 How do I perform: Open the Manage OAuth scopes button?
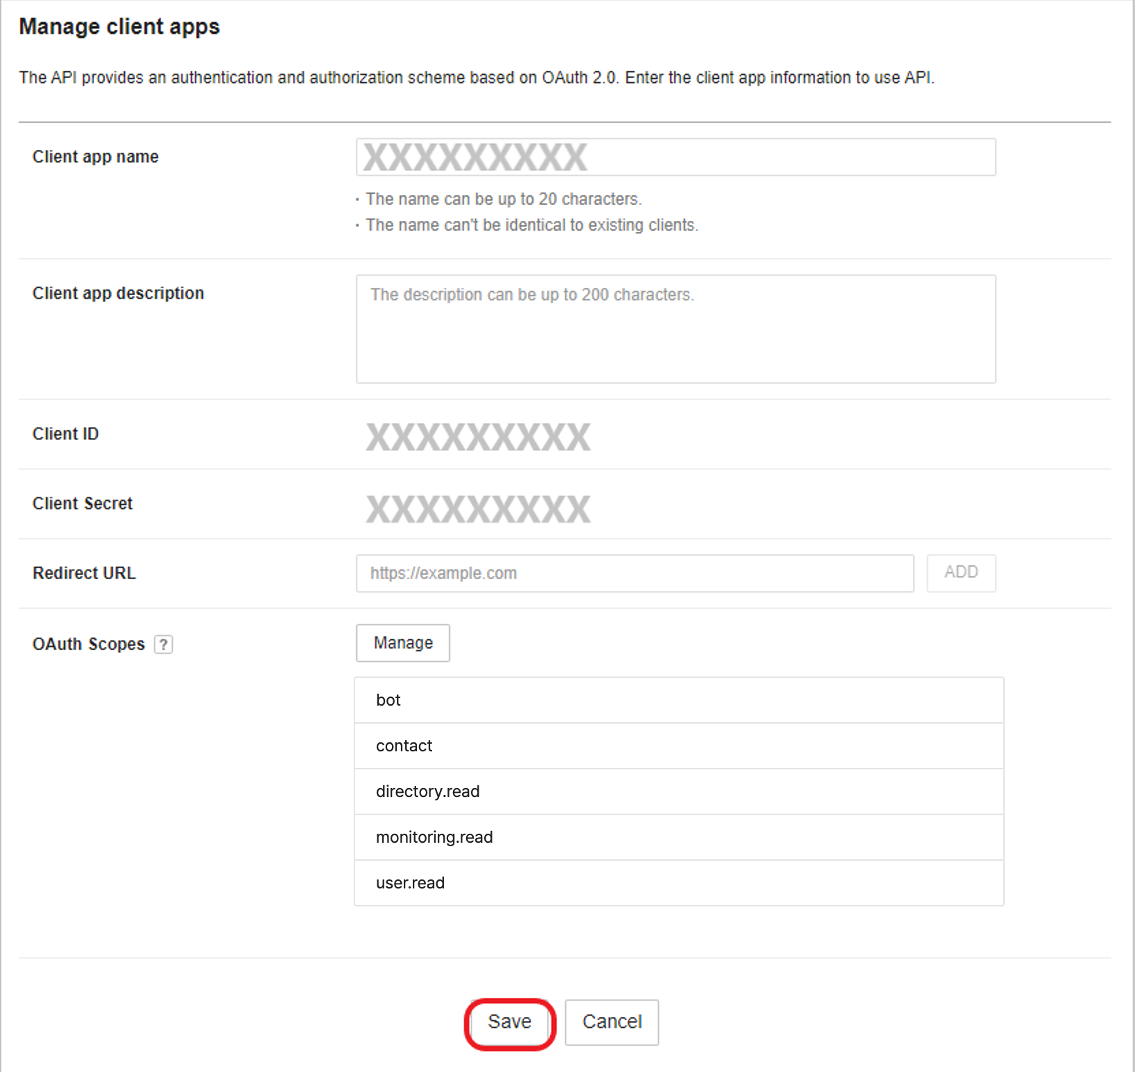tap(403, 643)
